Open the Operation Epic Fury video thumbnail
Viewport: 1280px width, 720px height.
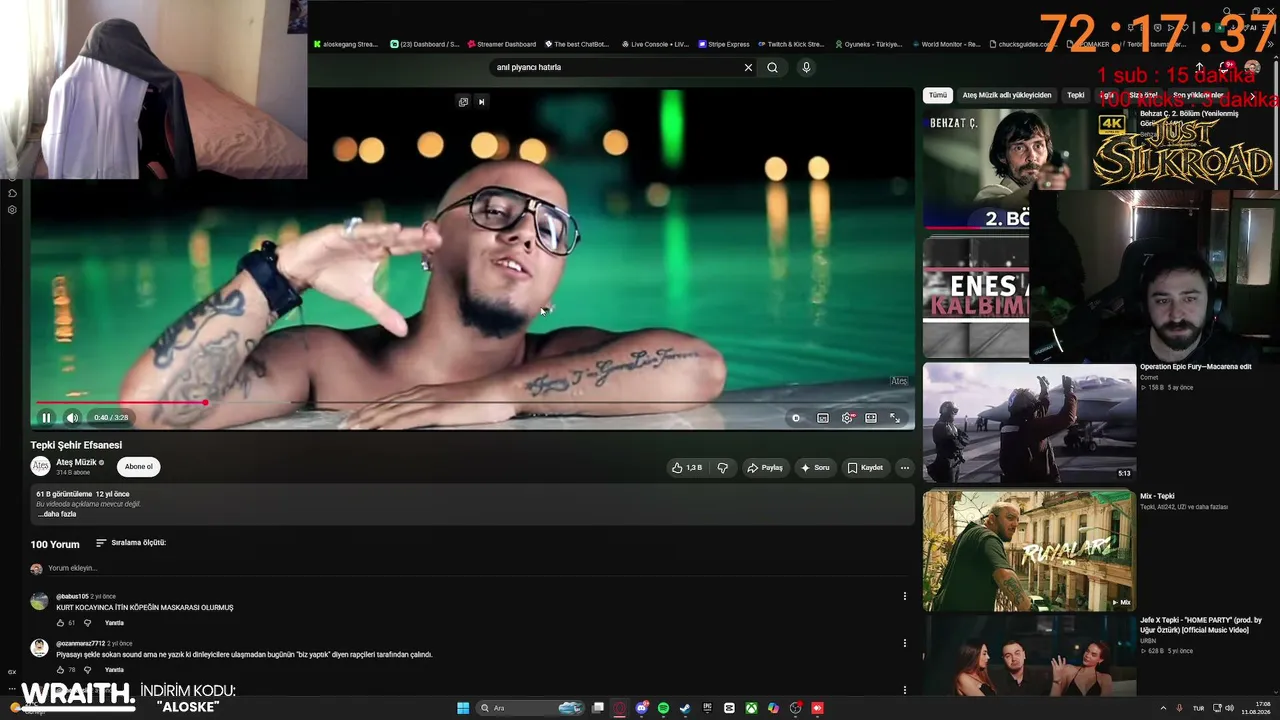[x=1029, y=422]
